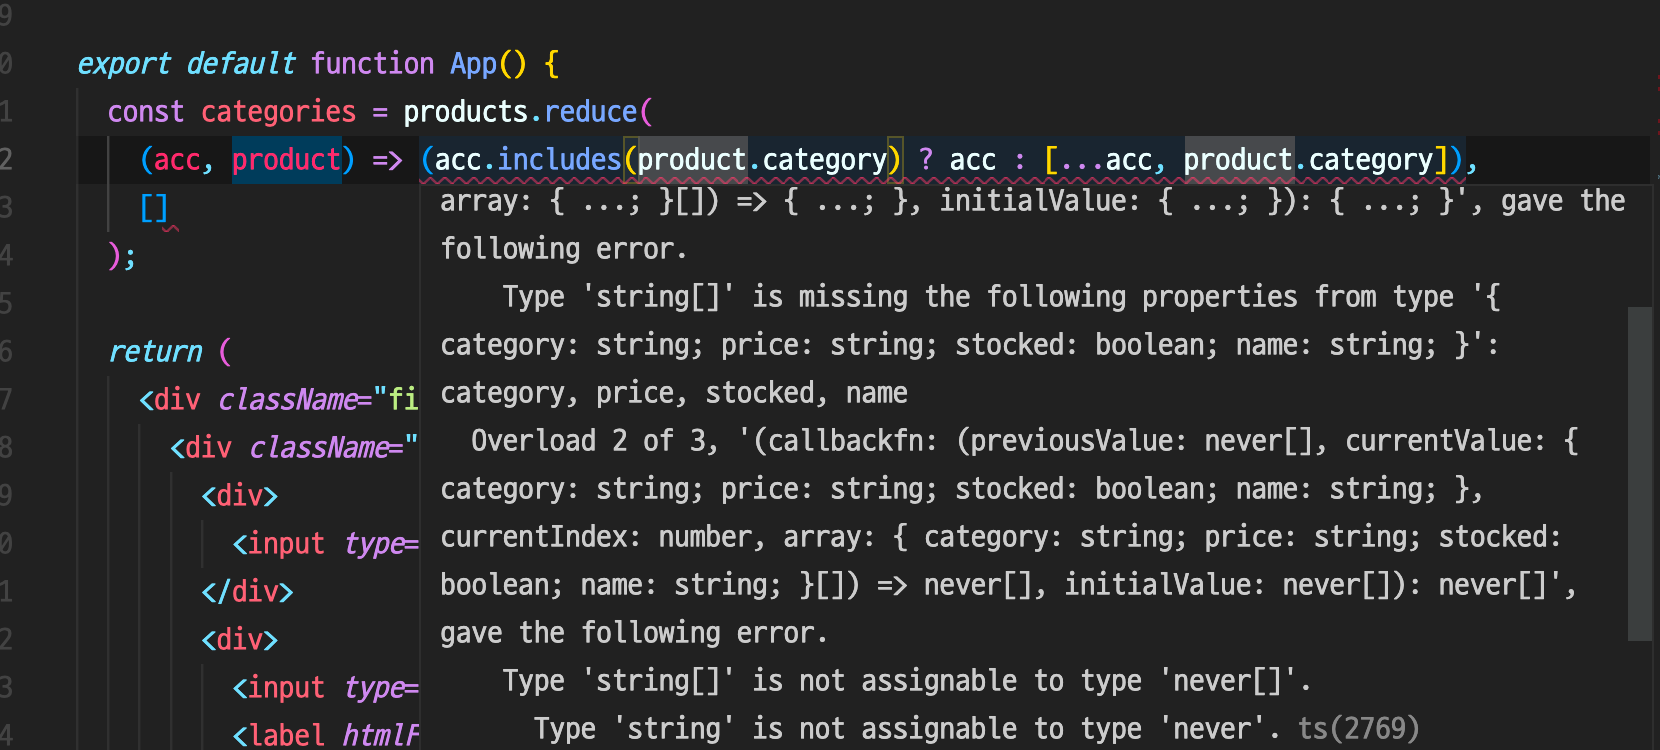The image size is (1660, 750).
Task: Click the 'categories' variable name
Action: 278,112
